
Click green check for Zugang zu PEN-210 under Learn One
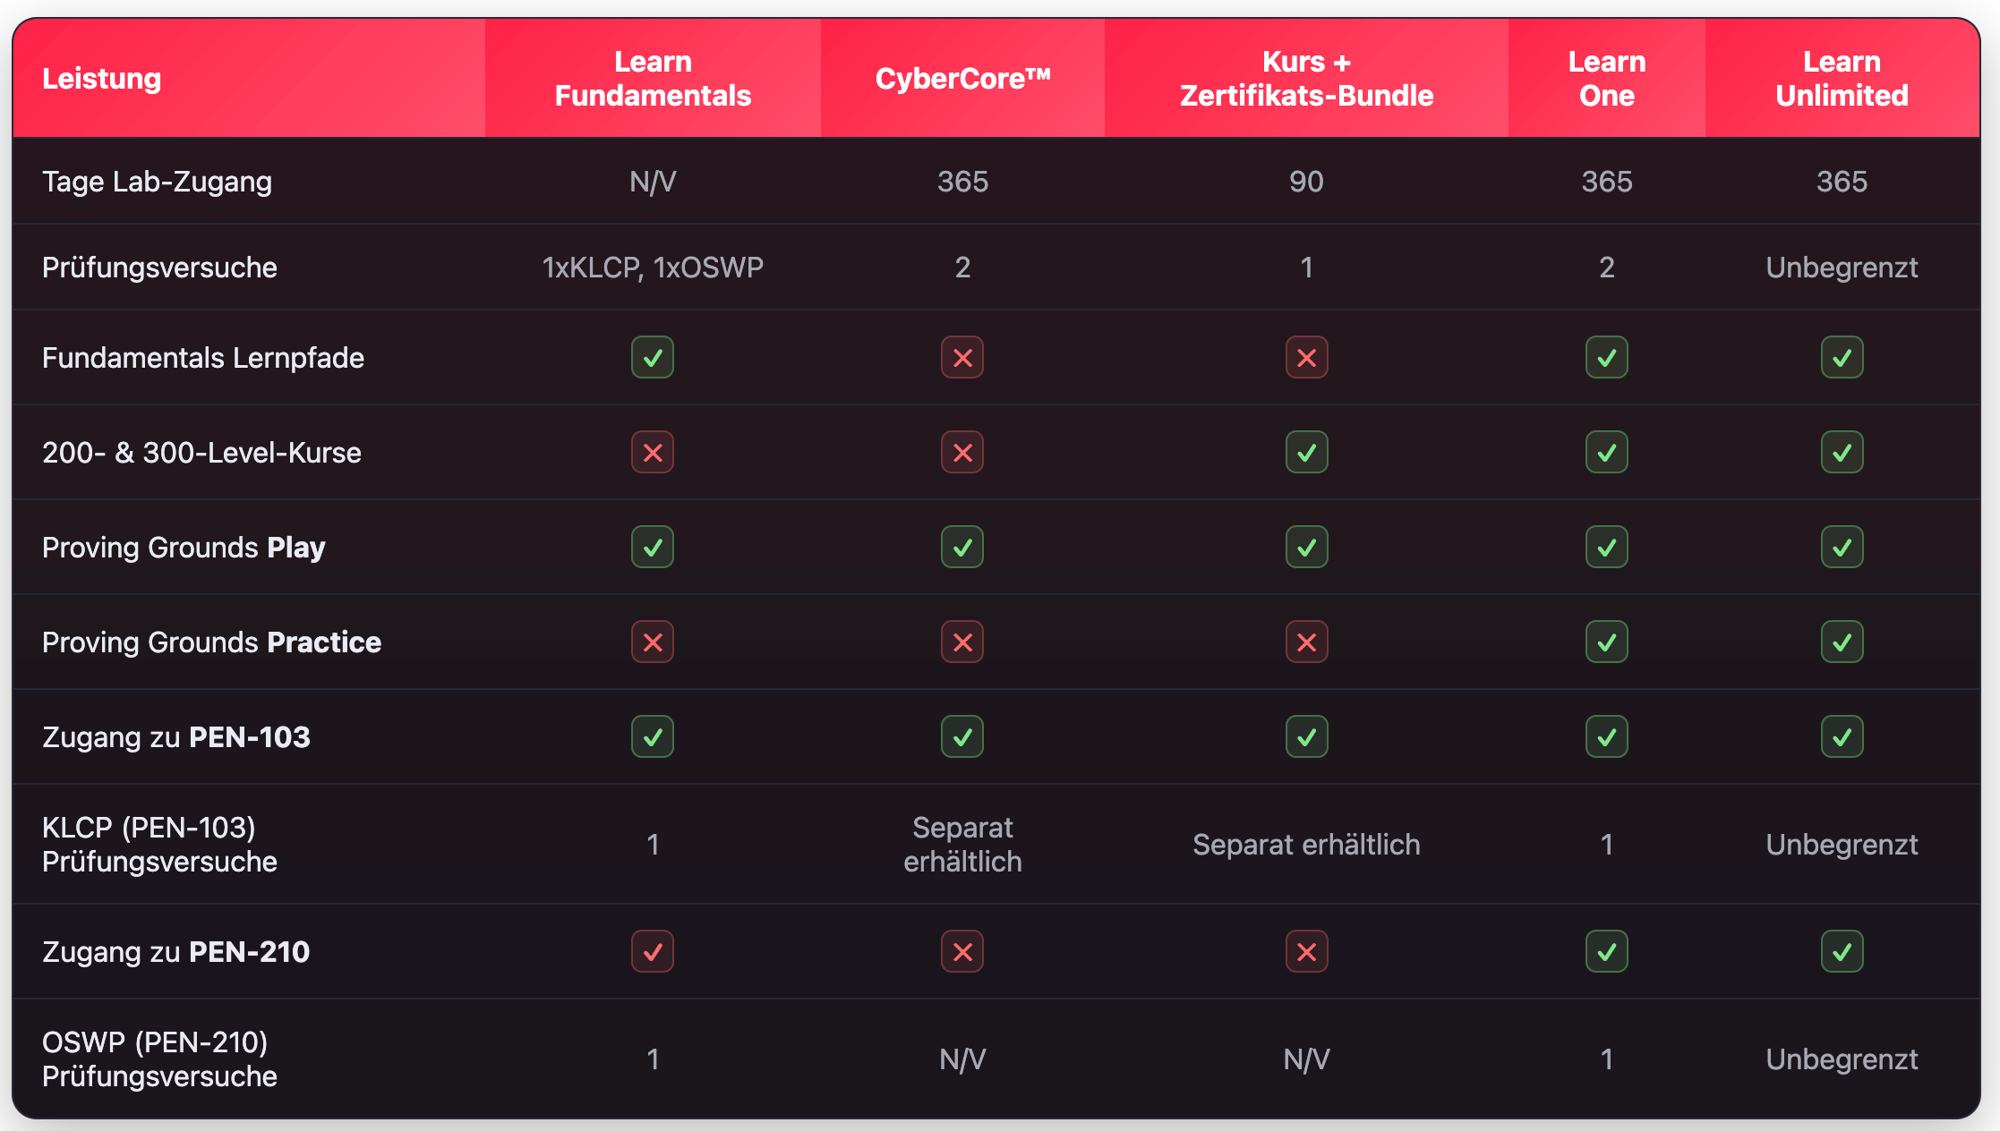coord(1606,951)
